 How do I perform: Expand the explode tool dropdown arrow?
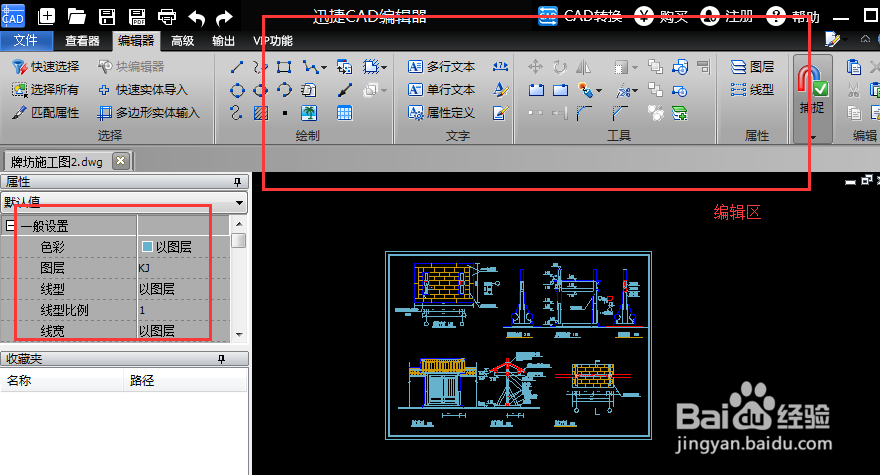[599, 90]
